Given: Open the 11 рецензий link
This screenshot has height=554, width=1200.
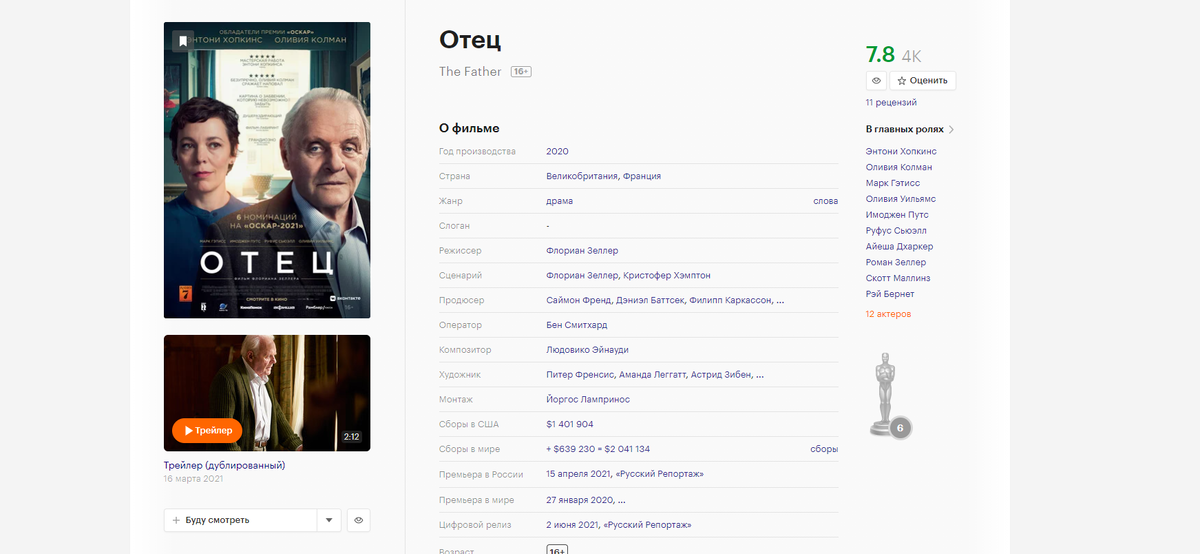Looking at the screenshot, I should 891,103.
